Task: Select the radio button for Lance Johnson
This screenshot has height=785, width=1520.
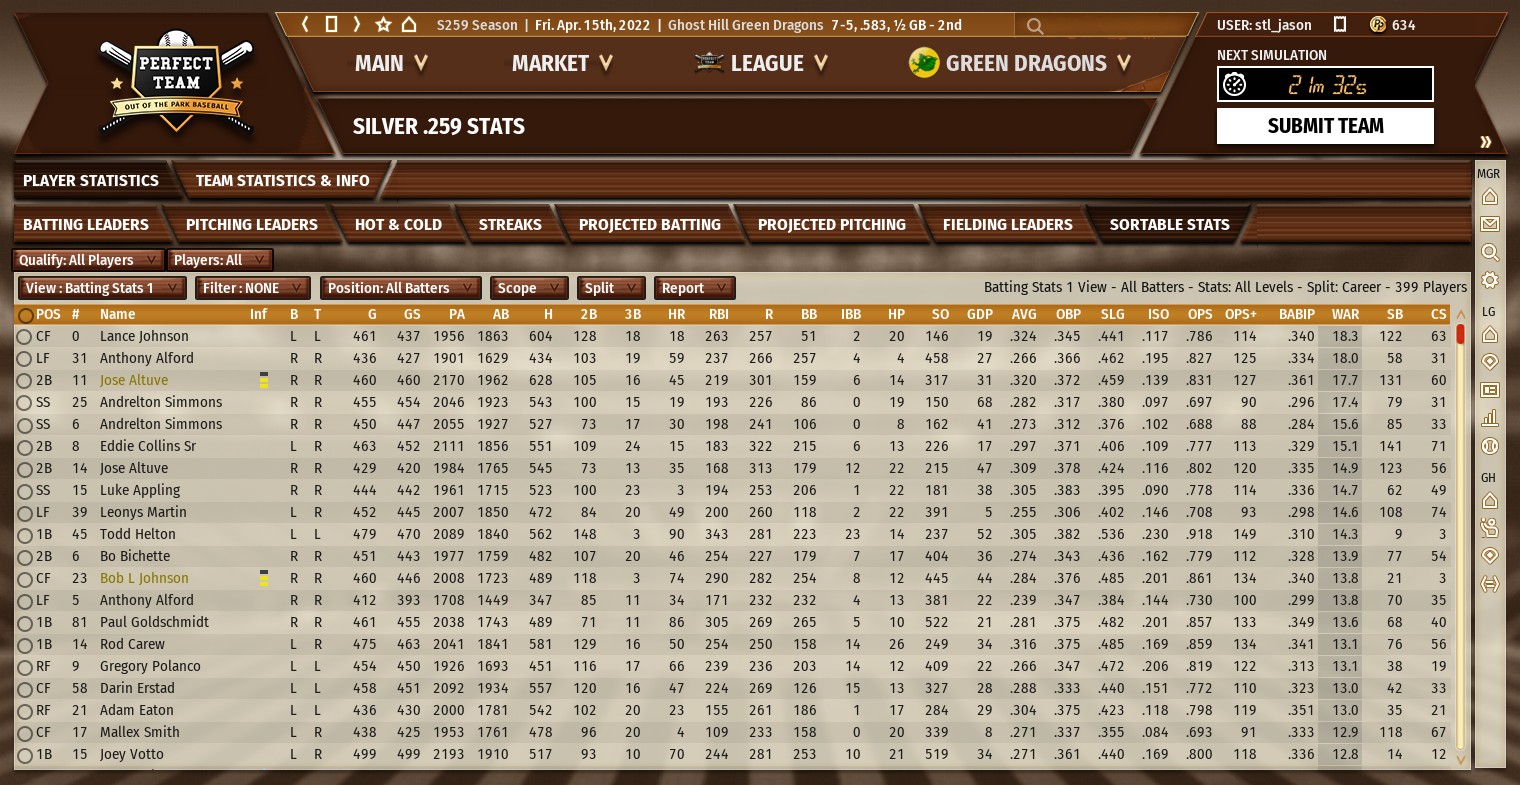Action: (24, 337)
